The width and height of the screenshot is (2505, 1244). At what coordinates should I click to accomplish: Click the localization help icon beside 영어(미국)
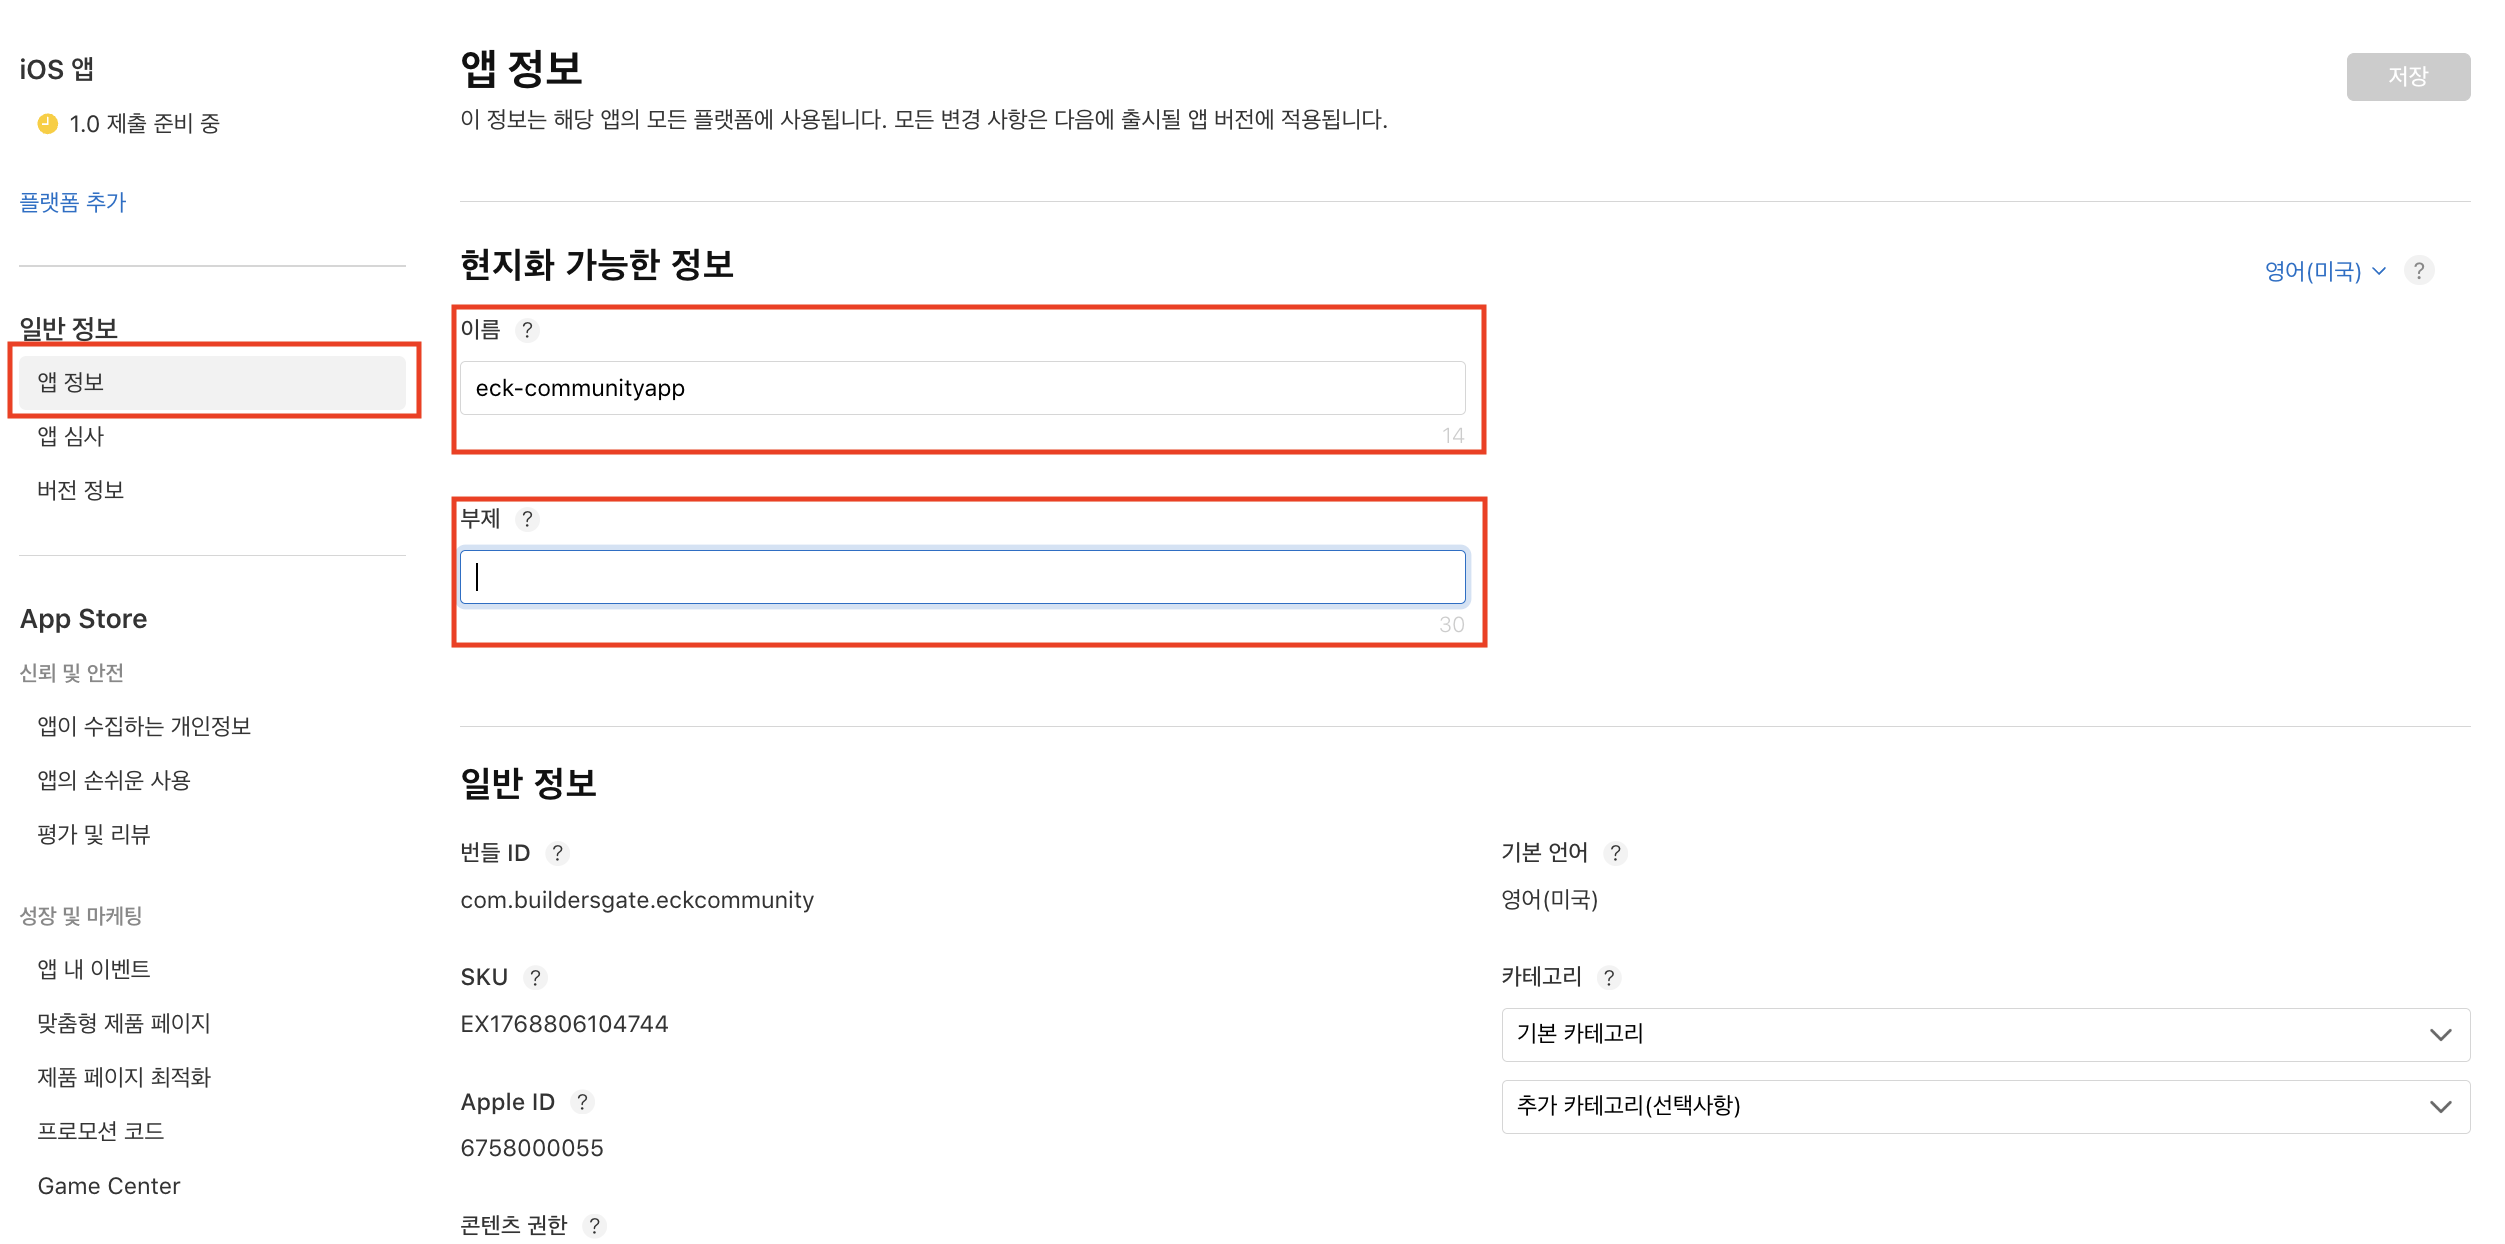click(2419, 270)
